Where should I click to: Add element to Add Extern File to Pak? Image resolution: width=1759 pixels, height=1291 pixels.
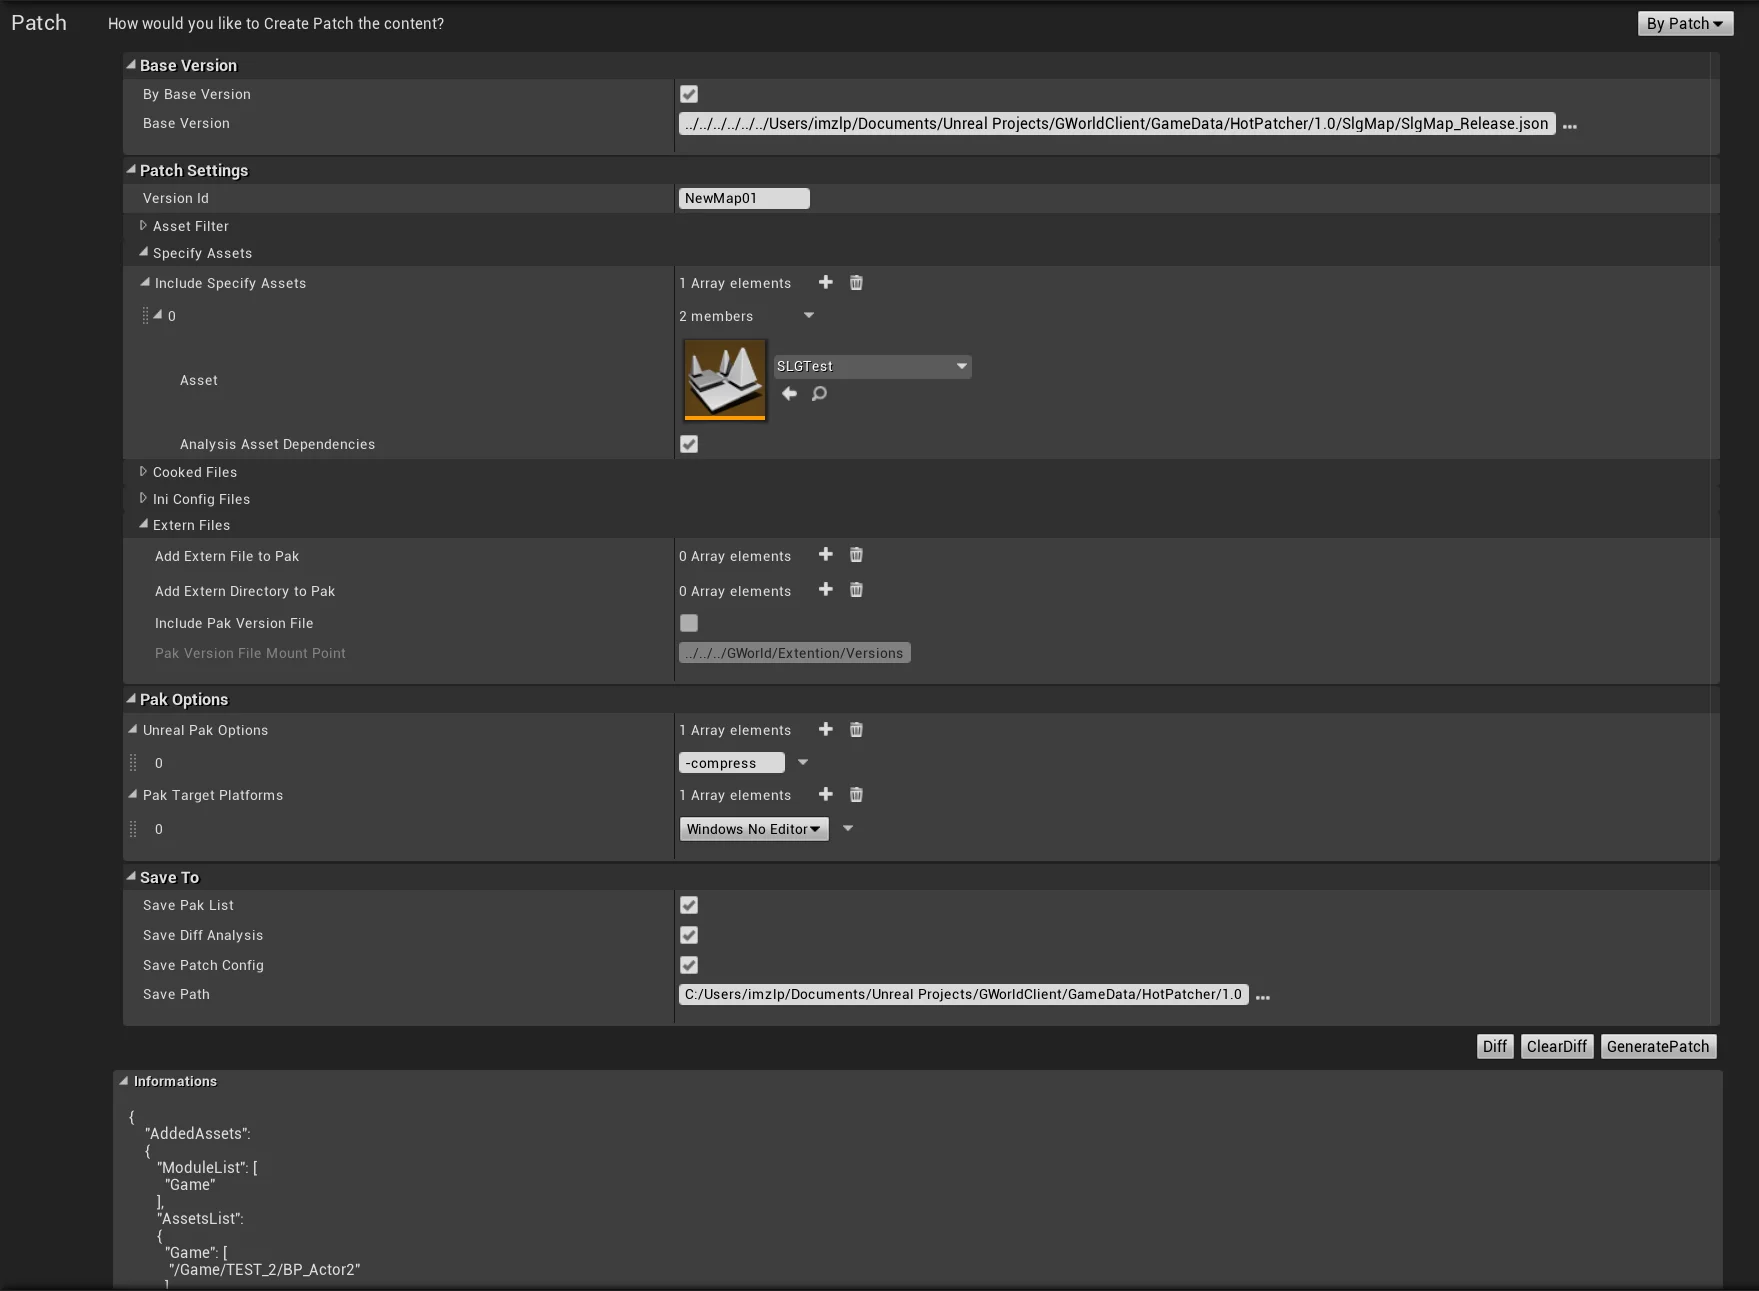click(x=825, y=555)
